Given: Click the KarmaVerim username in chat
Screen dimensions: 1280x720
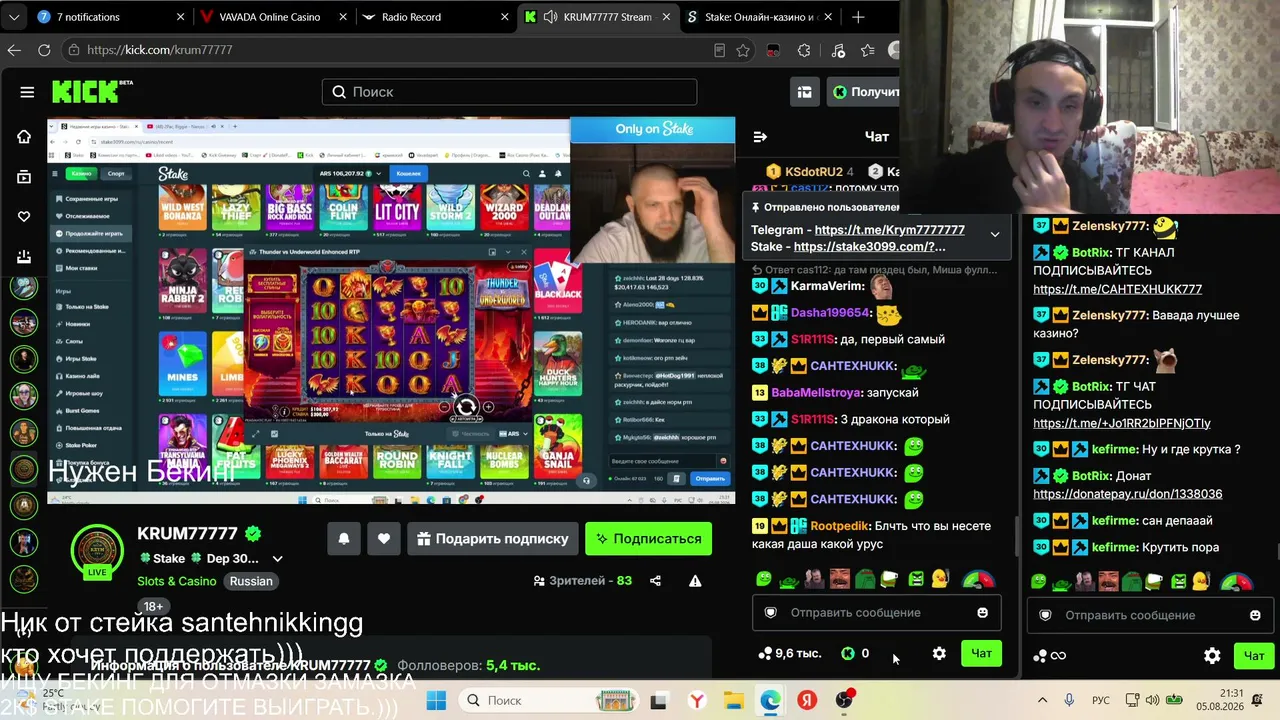Looking at the screenshot, I should point(827,286).
